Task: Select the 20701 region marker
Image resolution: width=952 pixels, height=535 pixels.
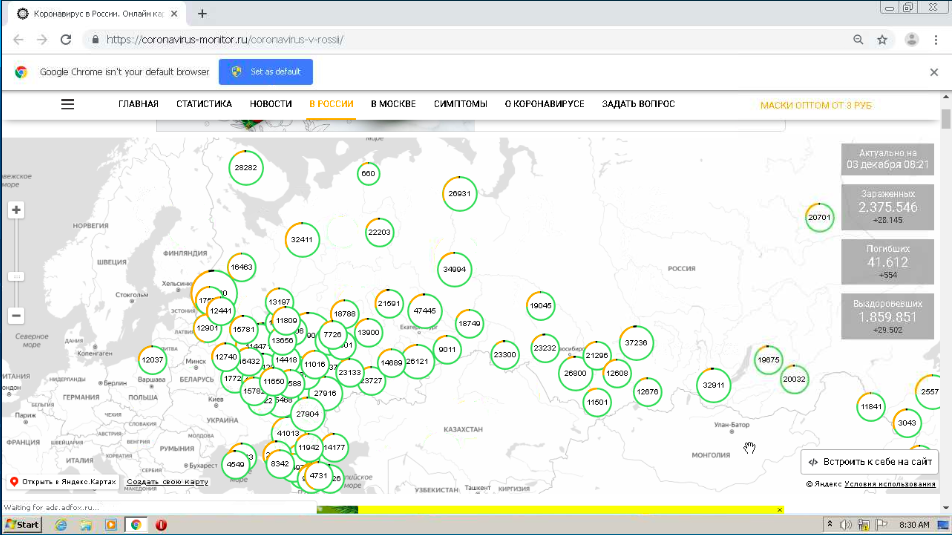Action: (820, 217)
